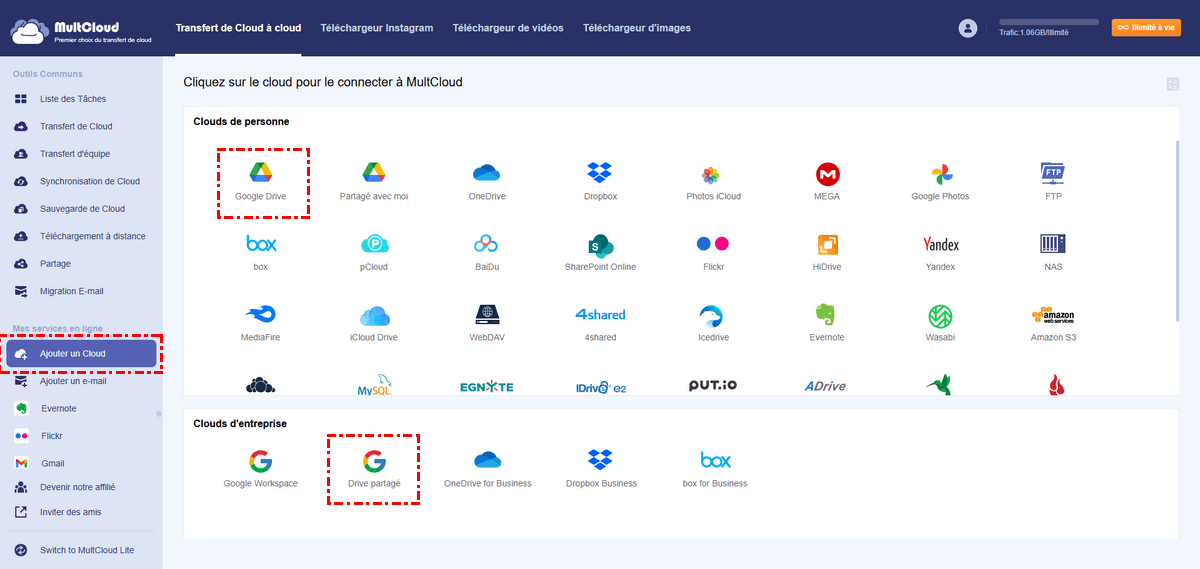Viewport: 1200px width, 569px height.
Task: Switch to Téléchargeur d'images tab
Action: coord(637,28)
